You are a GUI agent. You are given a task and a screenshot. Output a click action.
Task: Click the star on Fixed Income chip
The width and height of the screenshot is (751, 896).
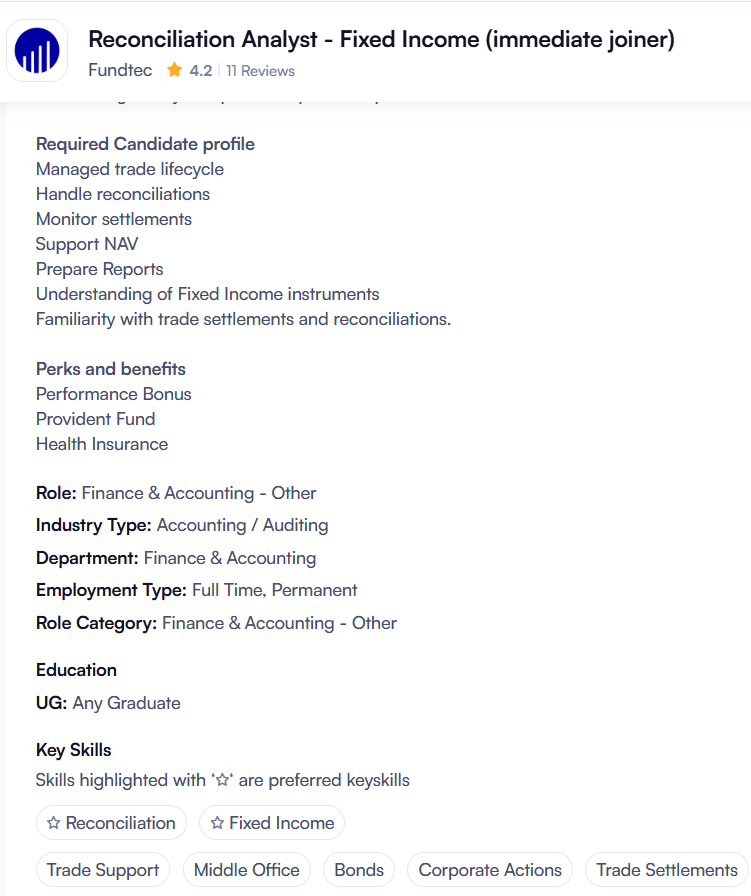[217, 824]
